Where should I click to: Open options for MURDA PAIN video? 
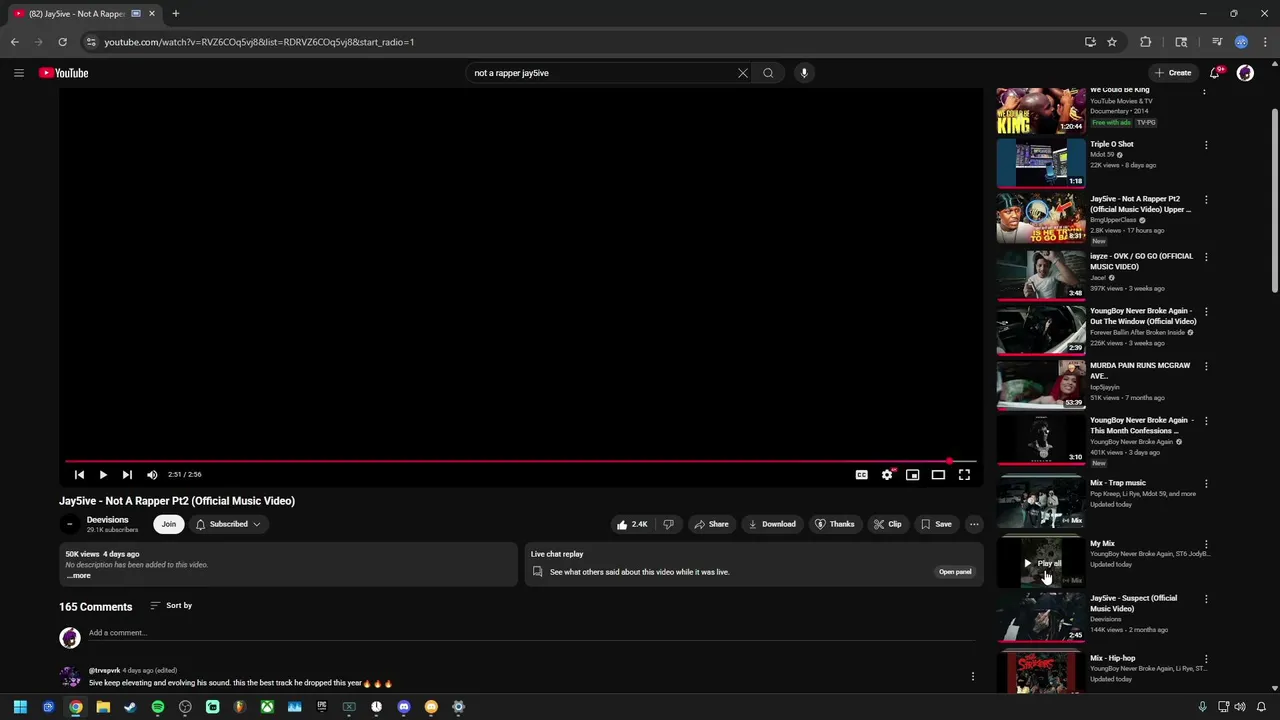1205,367
